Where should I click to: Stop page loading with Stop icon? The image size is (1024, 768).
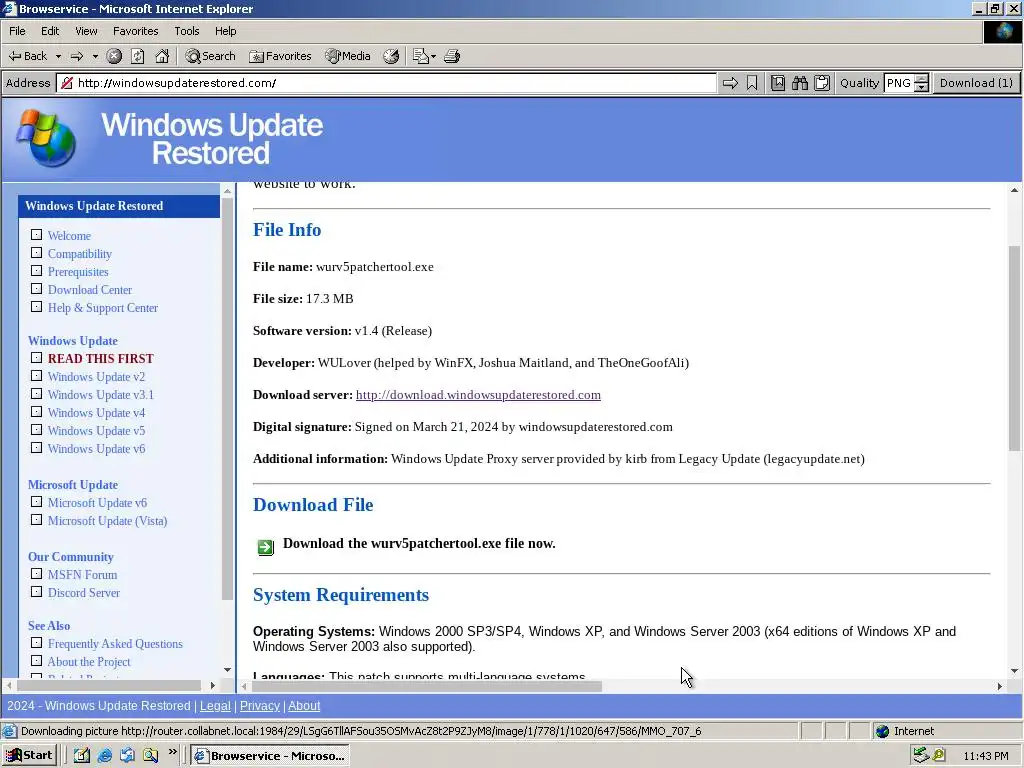pyautogui.click(x=114, y=56)
